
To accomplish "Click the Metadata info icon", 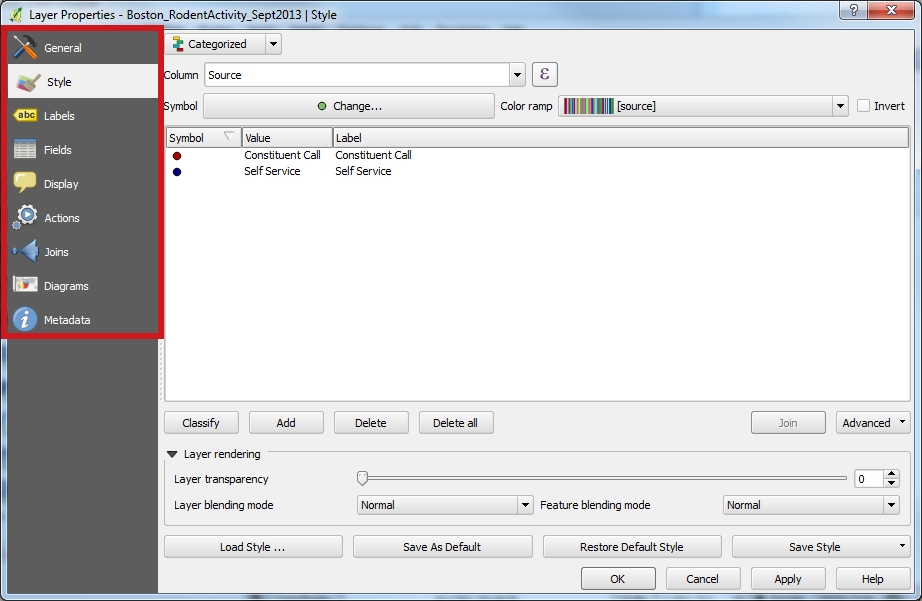I will (25, 320).
